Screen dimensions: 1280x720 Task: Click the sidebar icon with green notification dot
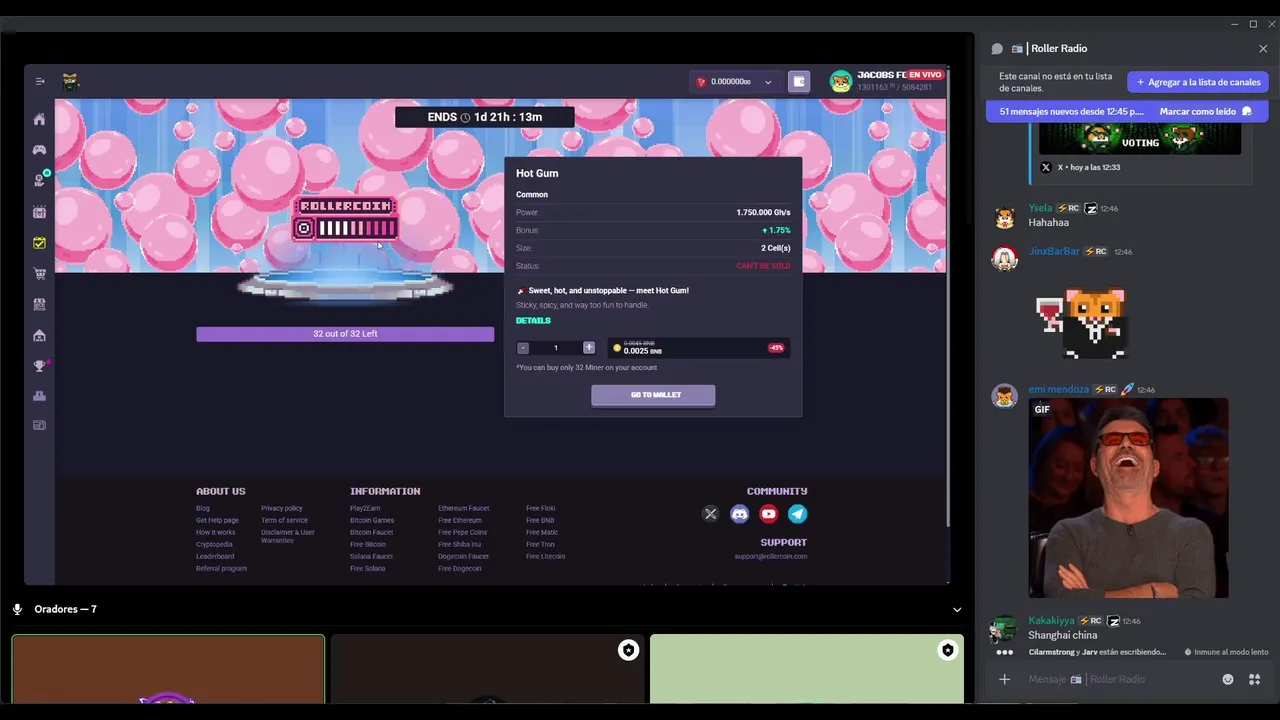[x=40, y=180]
